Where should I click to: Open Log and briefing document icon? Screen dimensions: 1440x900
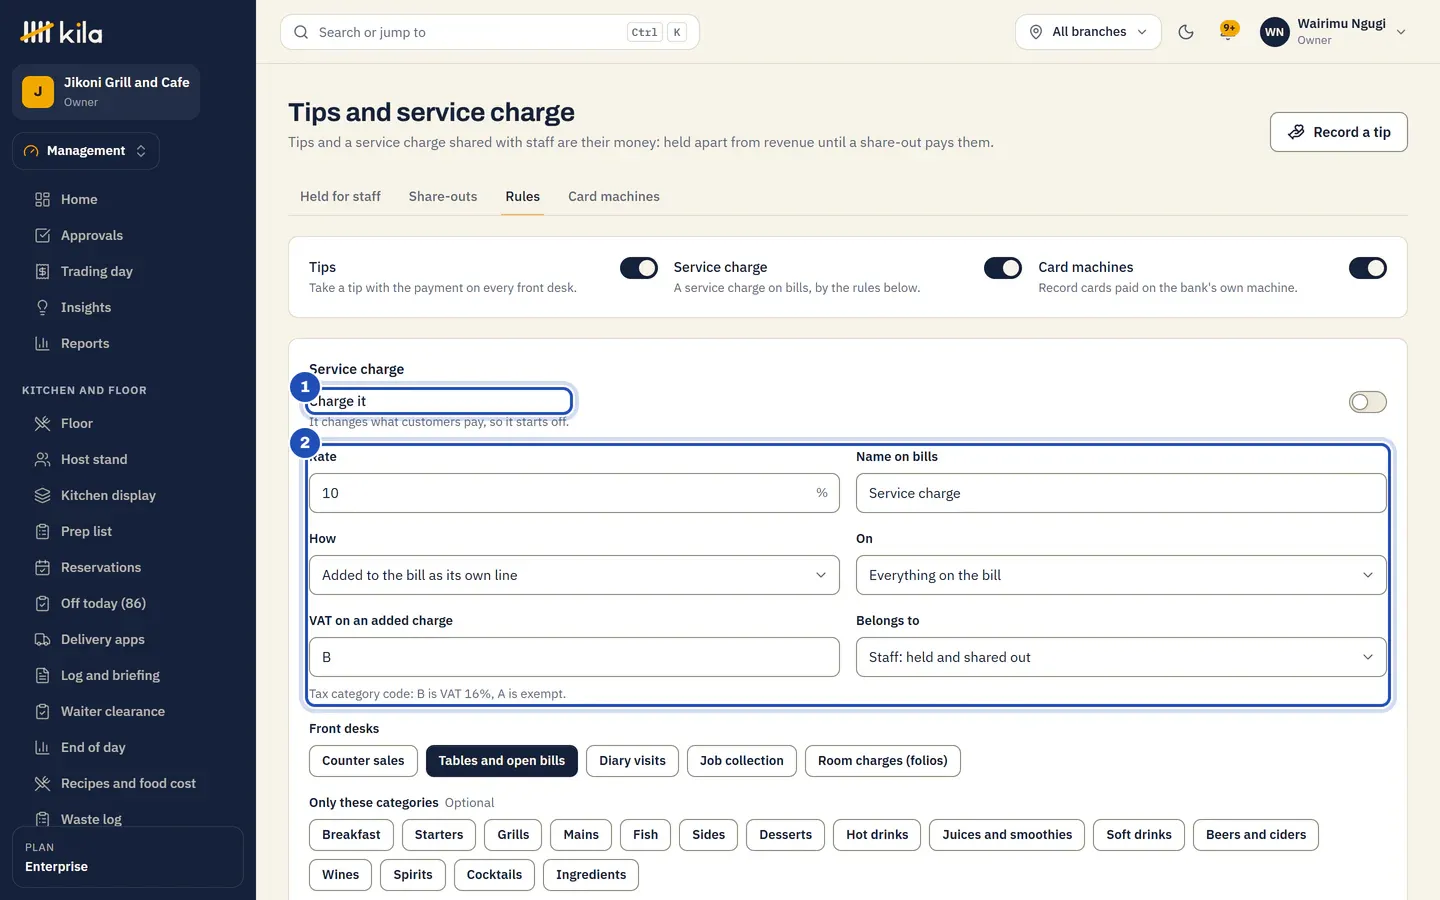point(42,675)
